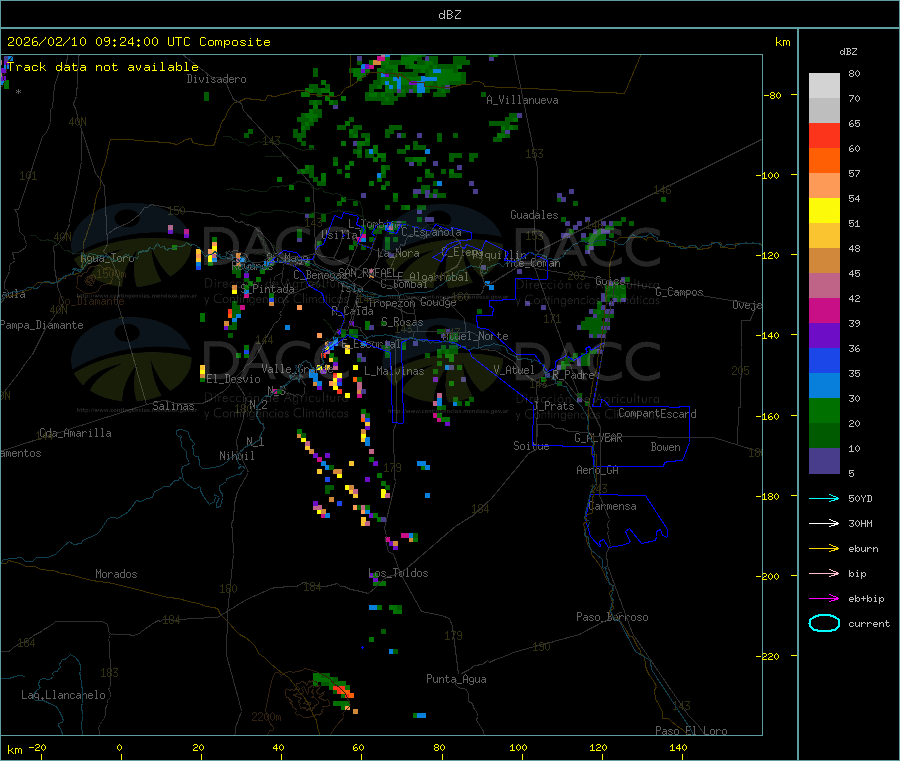Select the blue 35-36 dBZ legend swatch

coord(824,360)
